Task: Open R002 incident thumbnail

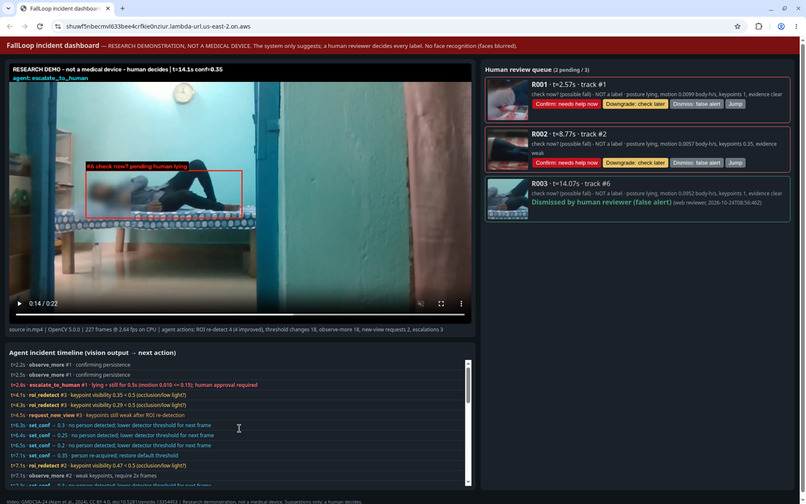Action: [x=508, y=150]
